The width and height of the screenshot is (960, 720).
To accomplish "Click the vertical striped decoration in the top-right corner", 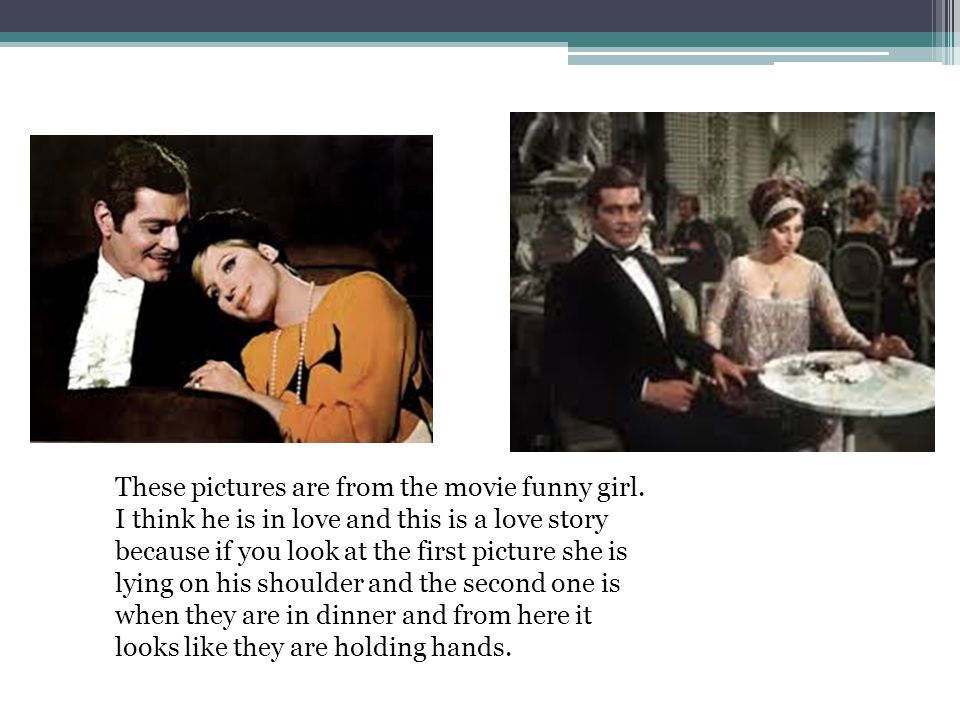I will (x=946, y=32).
